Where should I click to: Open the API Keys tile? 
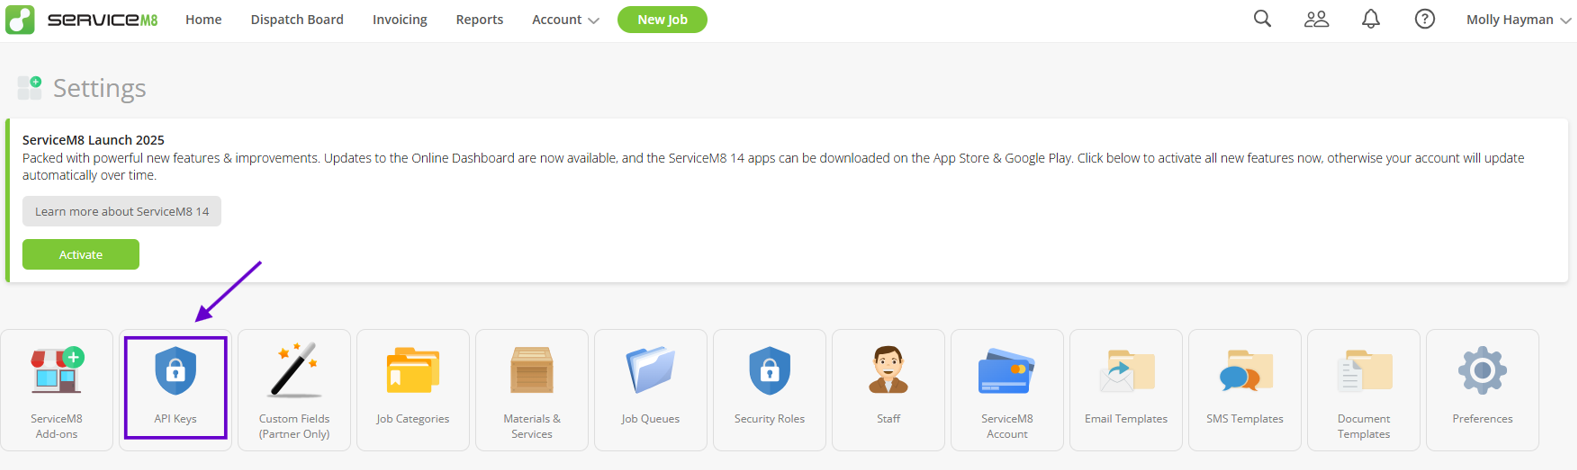(x=176, y=389)
